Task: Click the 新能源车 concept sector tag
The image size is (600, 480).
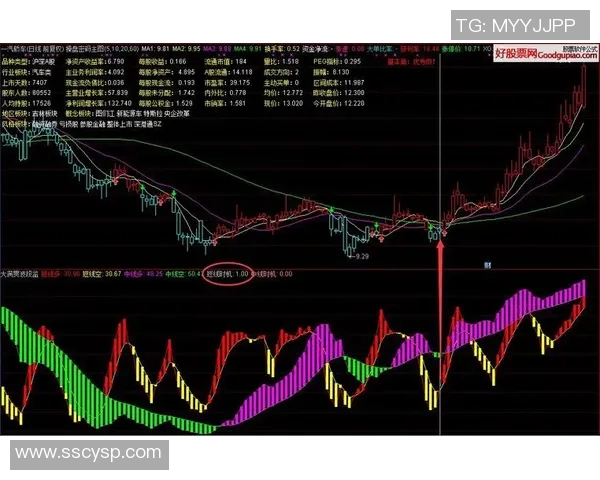Action: tap(129, 114)
